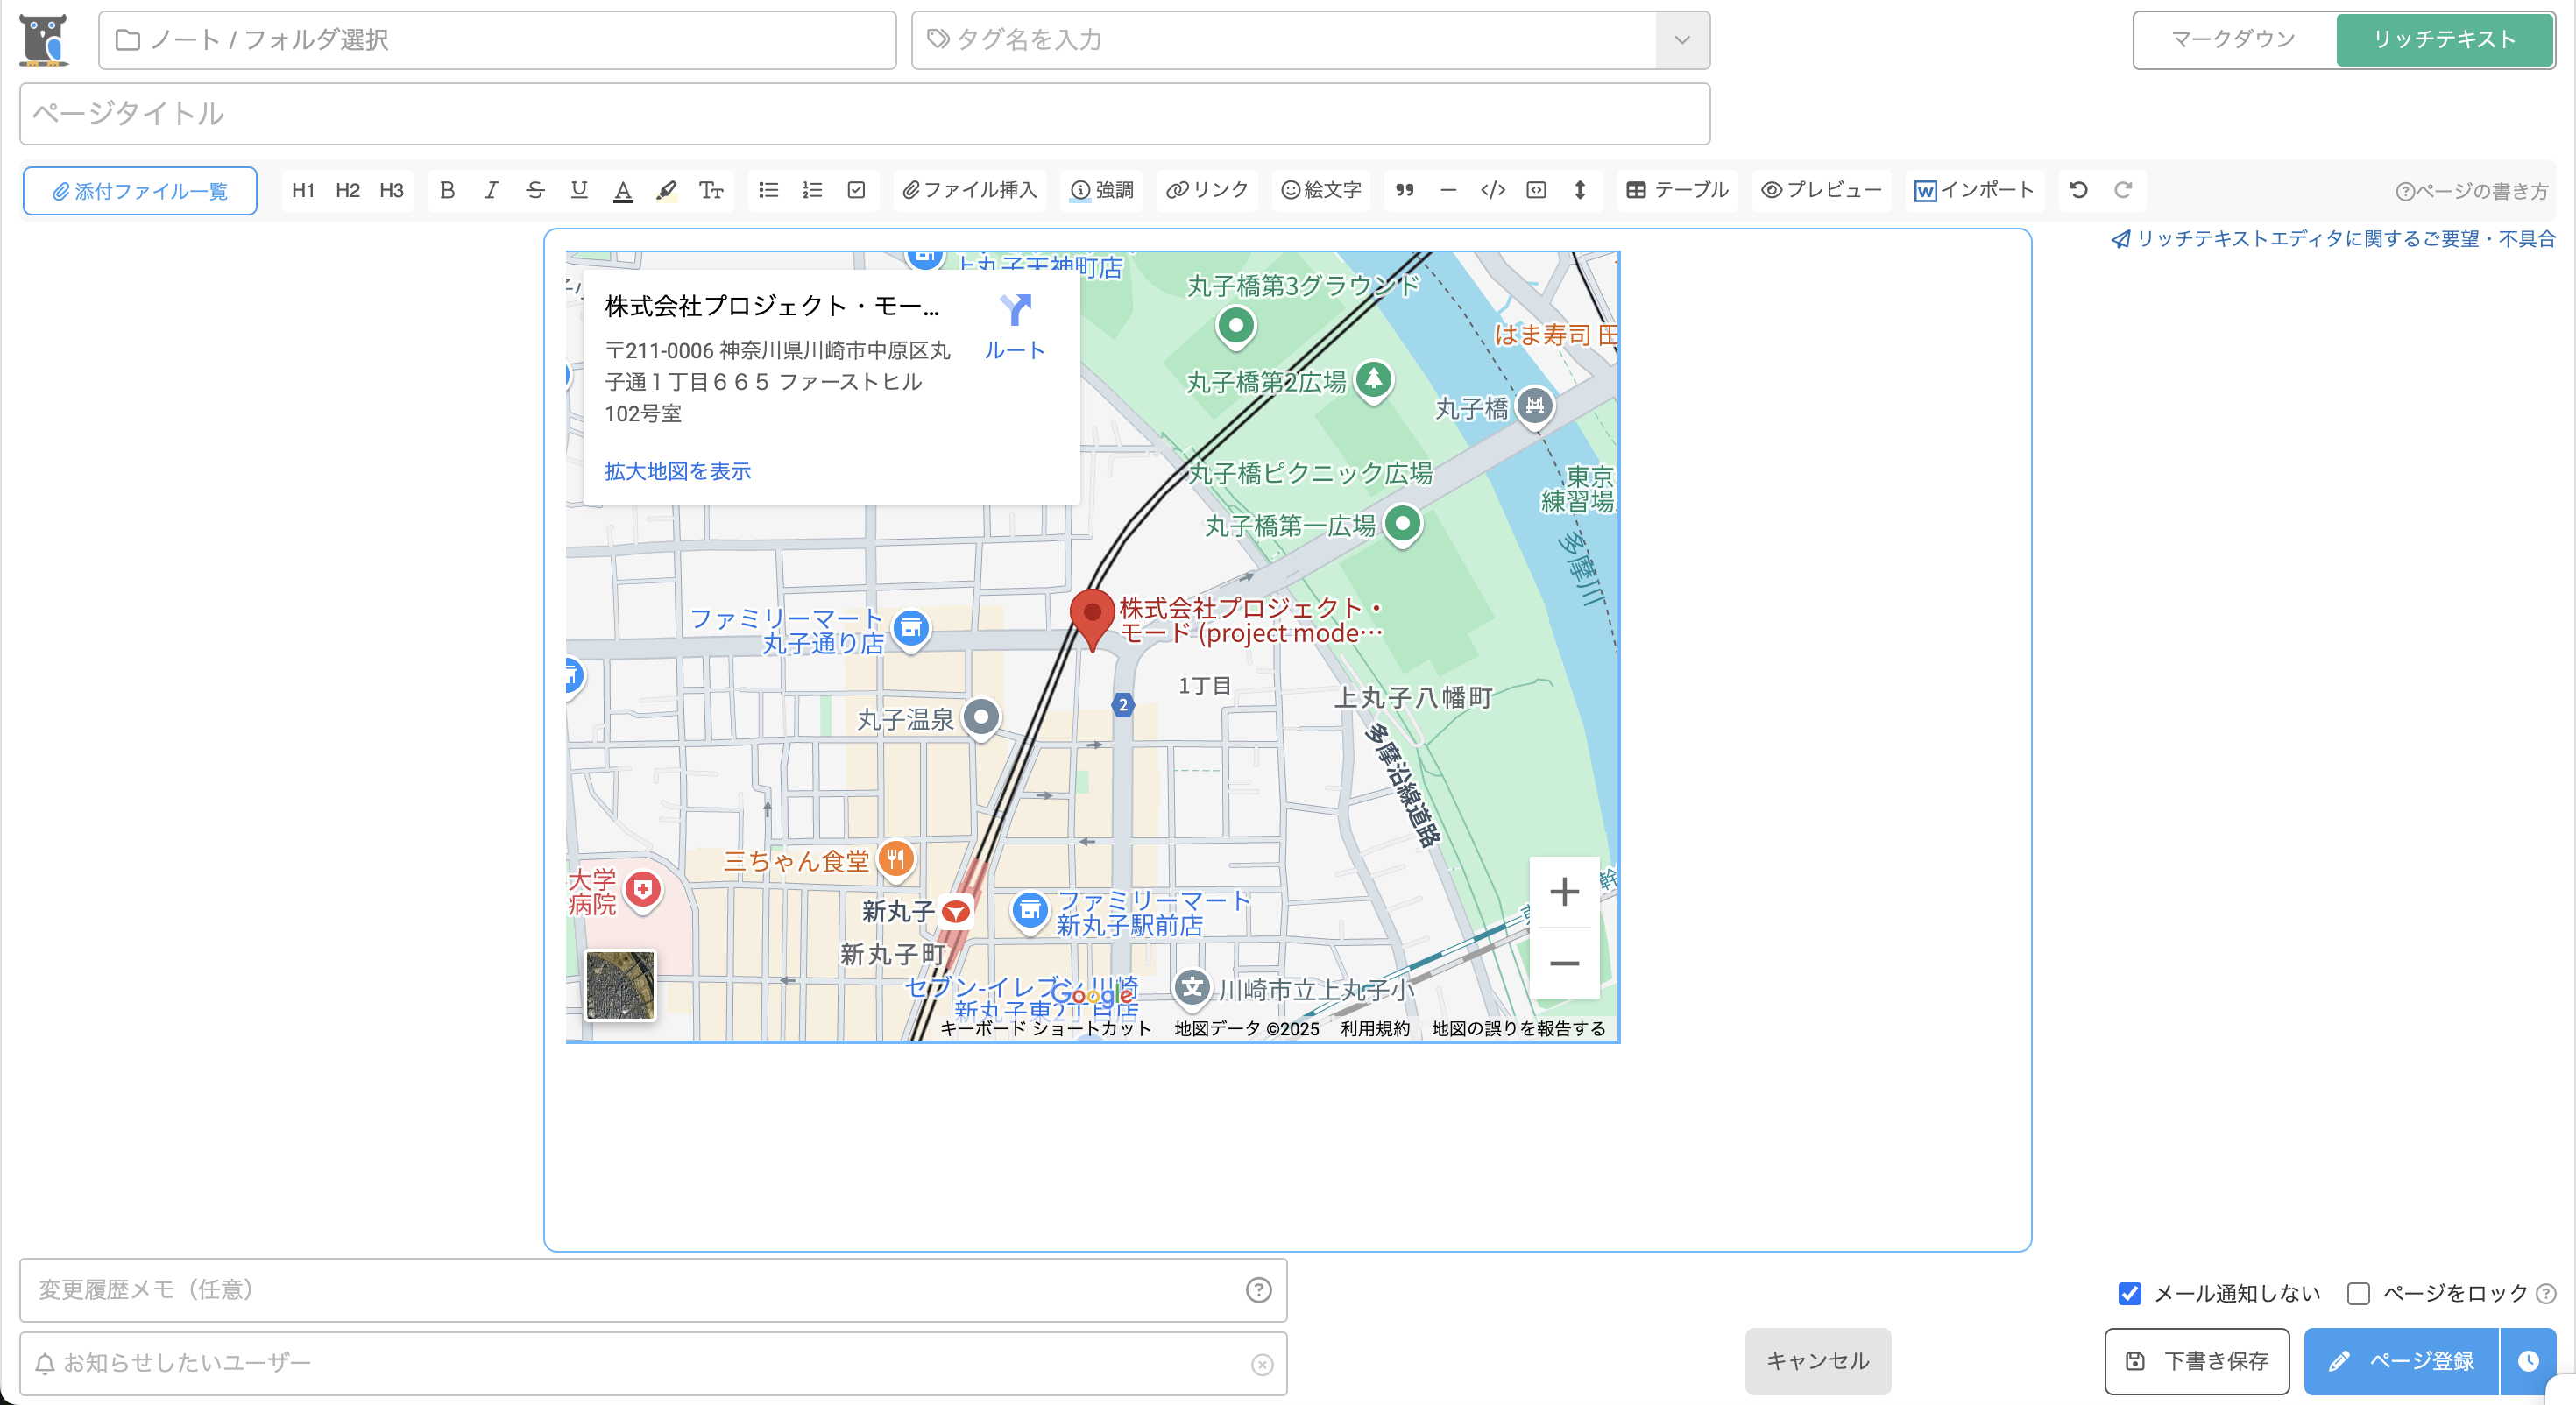Open the プレビュー preview
2576x1405 pixels.
click(x=1821, y=190)
